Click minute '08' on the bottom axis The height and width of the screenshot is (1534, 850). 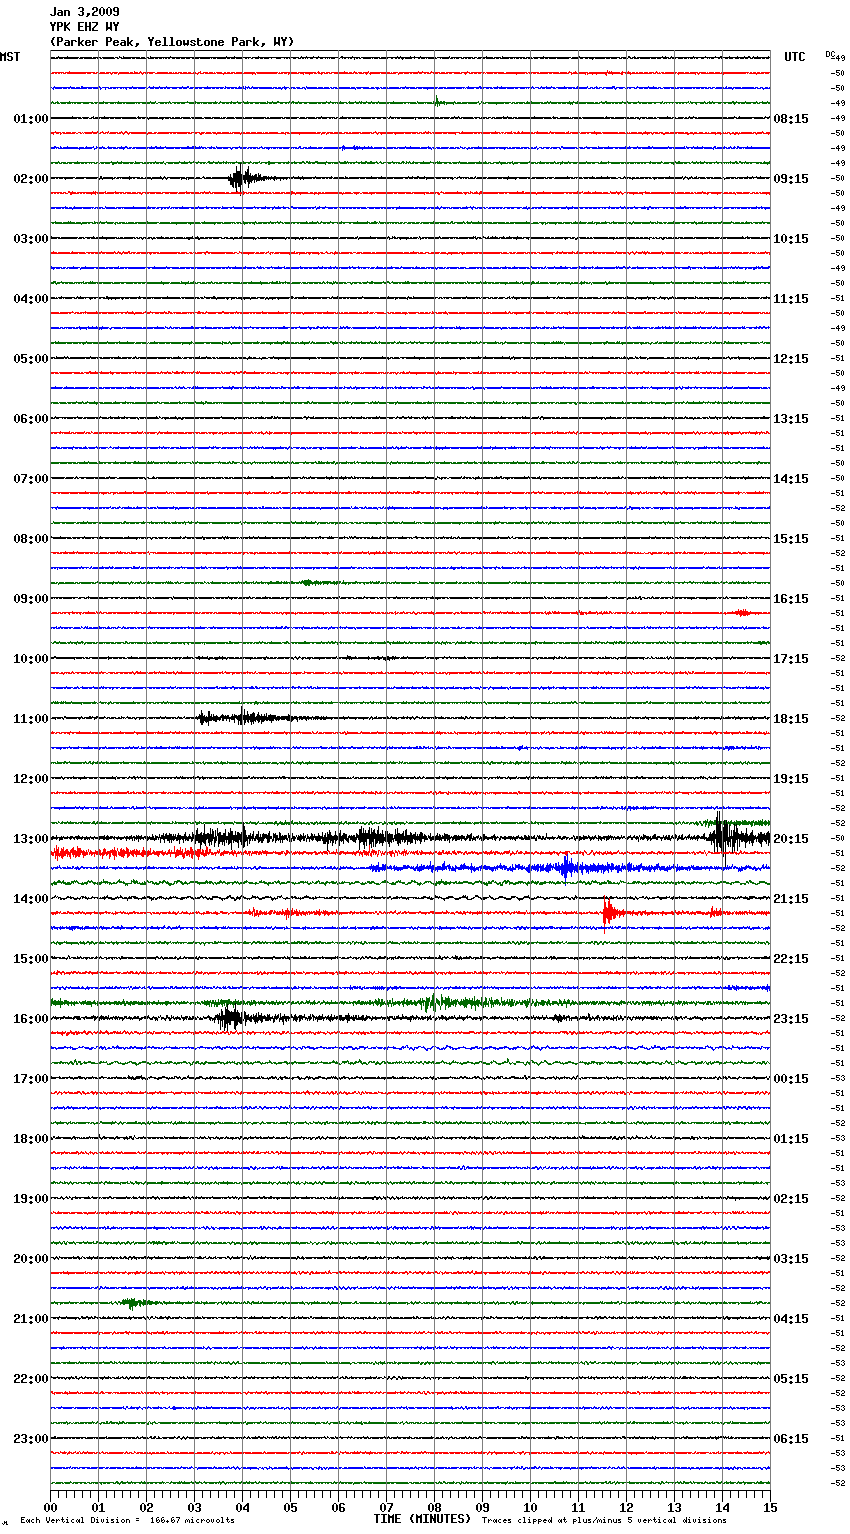(434, 1507)
